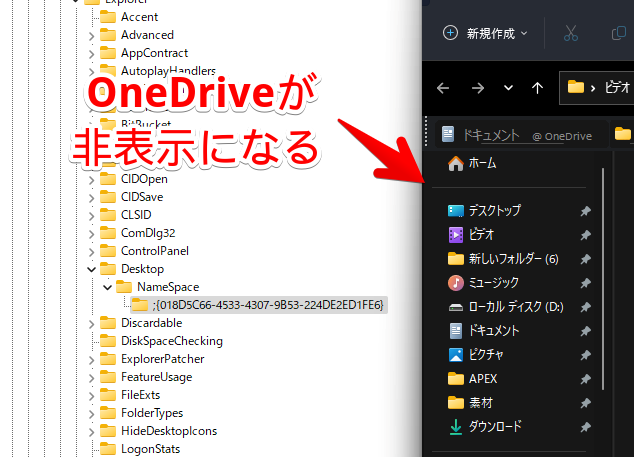This screenshot has height=457, width=634.
Task: Click the pin icon beside ミュージック
Action: tap(585, 283)
